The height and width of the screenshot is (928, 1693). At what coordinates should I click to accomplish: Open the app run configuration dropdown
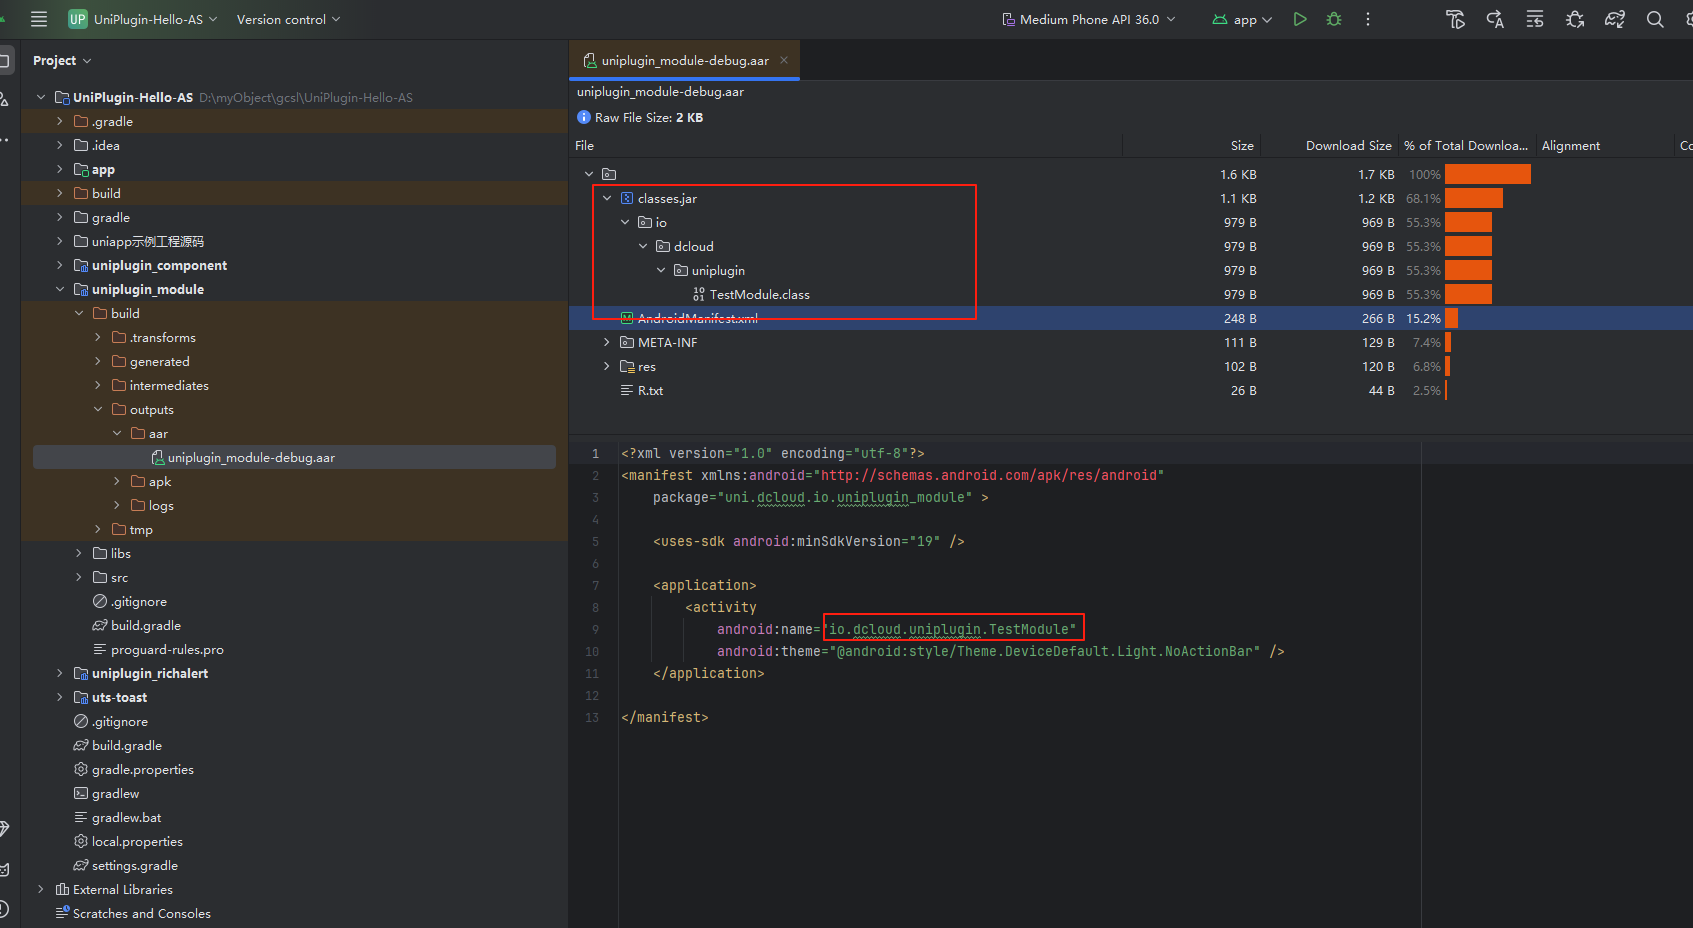tap(1242, 19)
